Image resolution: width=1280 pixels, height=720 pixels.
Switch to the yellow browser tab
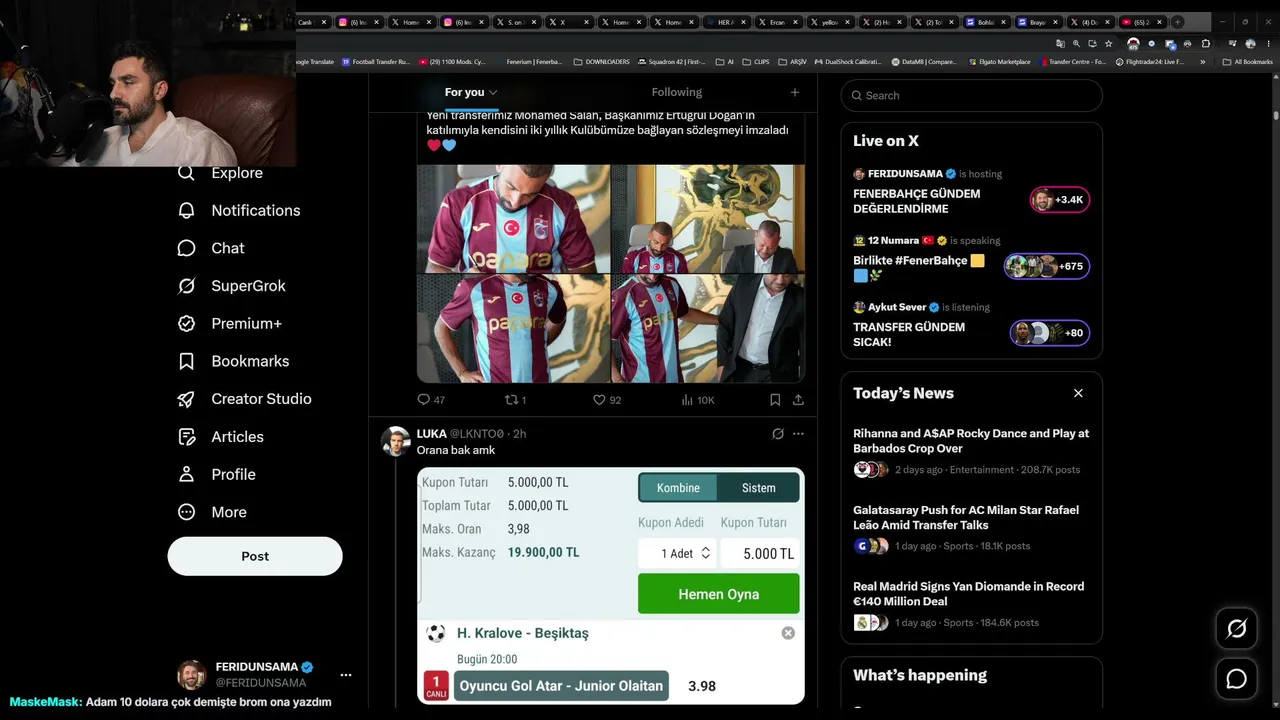[830, 22]
